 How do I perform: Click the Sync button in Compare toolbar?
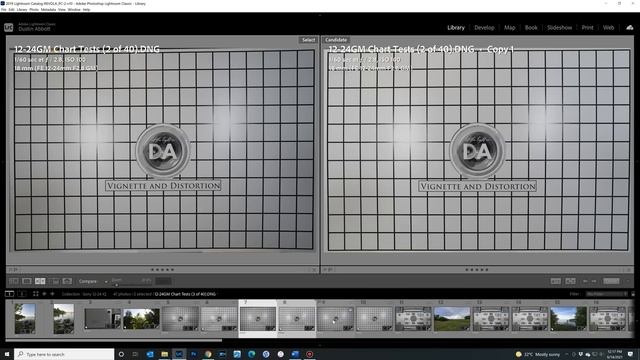163,281
